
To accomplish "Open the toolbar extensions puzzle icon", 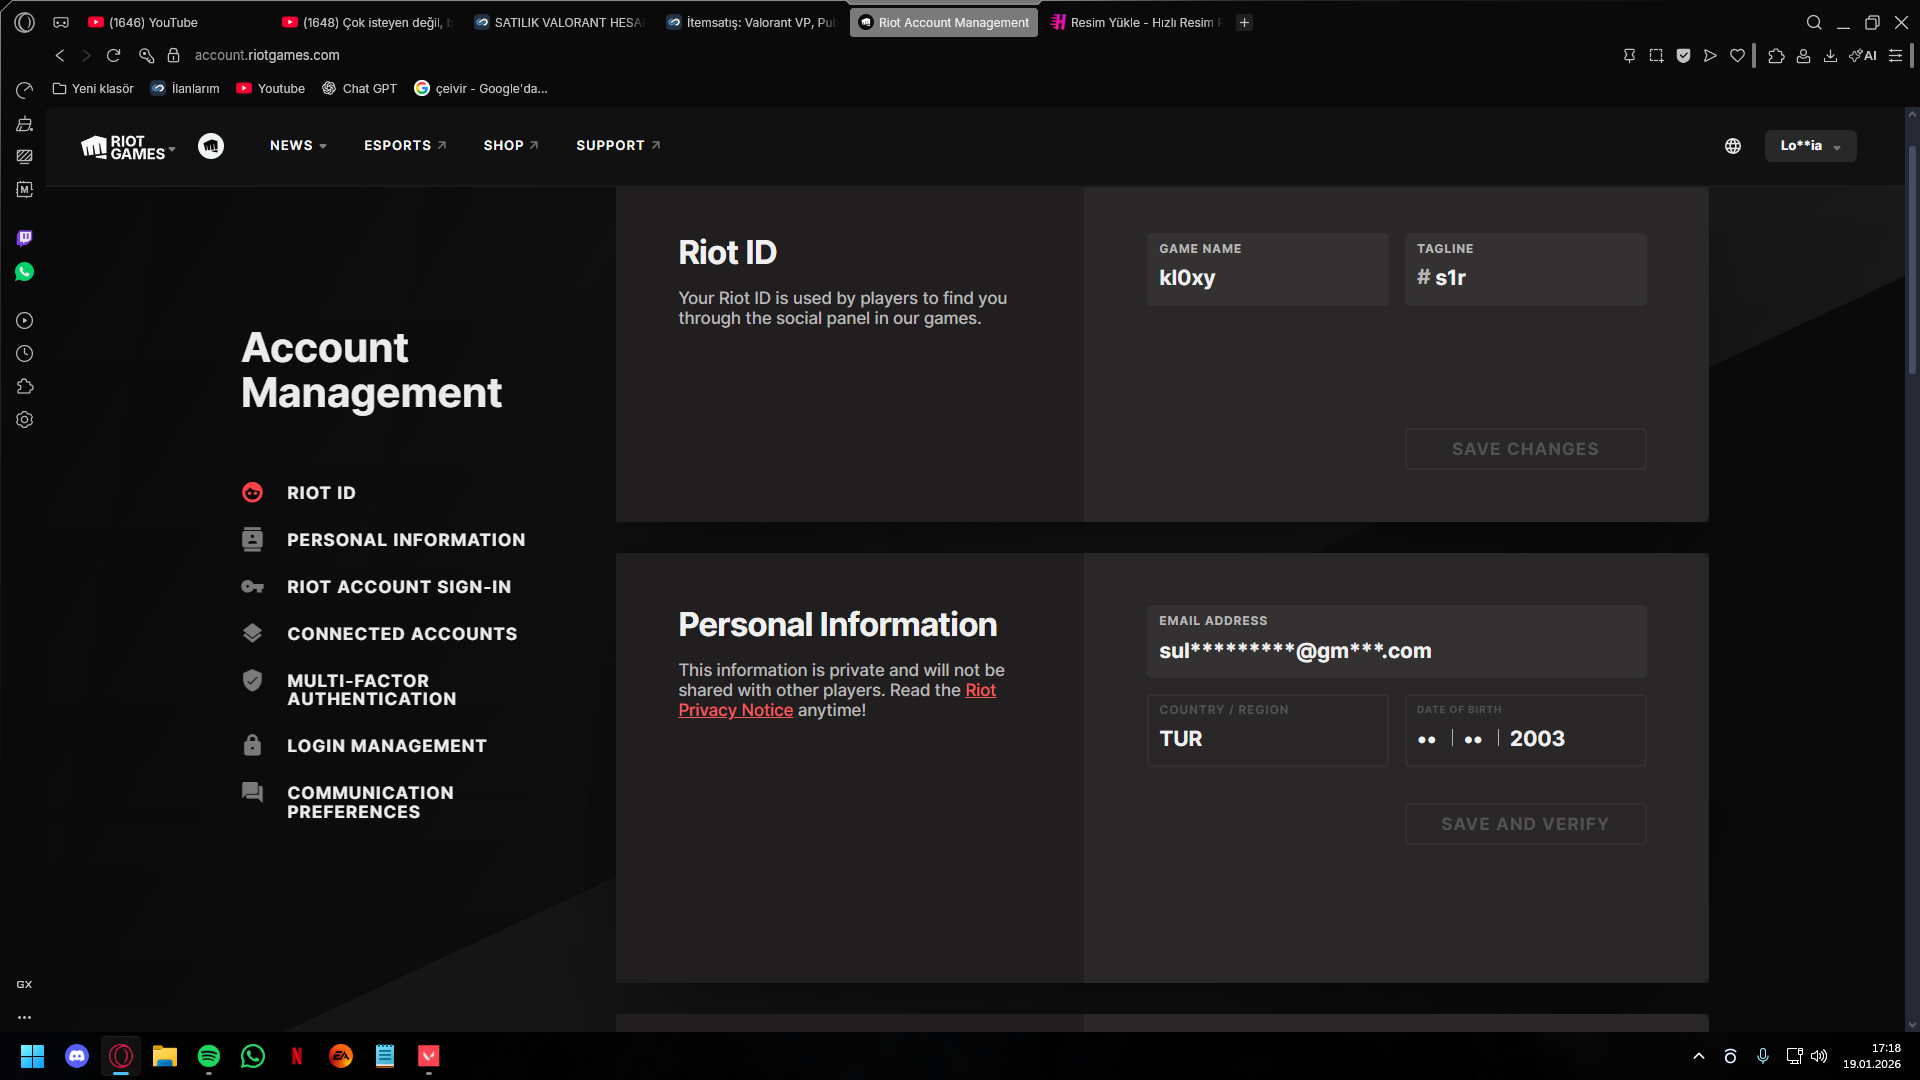I will click(1776, 56).
